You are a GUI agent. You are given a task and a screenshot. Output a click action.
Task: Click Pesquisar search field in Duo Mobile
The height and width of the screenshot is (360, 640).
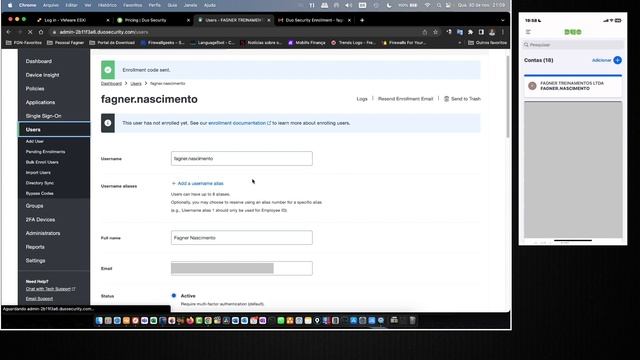(573, 45)
